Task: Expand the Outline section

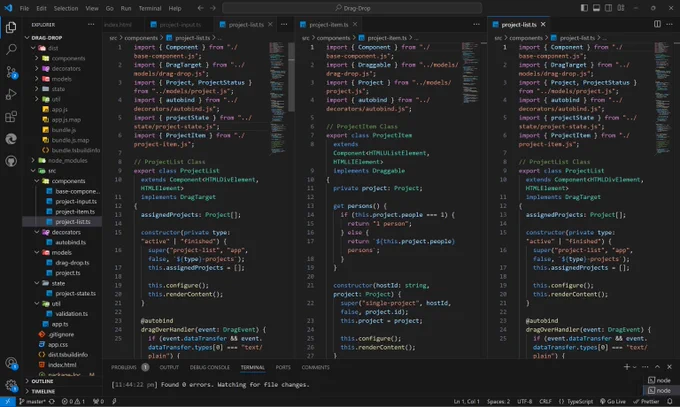Action: point(42,381)
